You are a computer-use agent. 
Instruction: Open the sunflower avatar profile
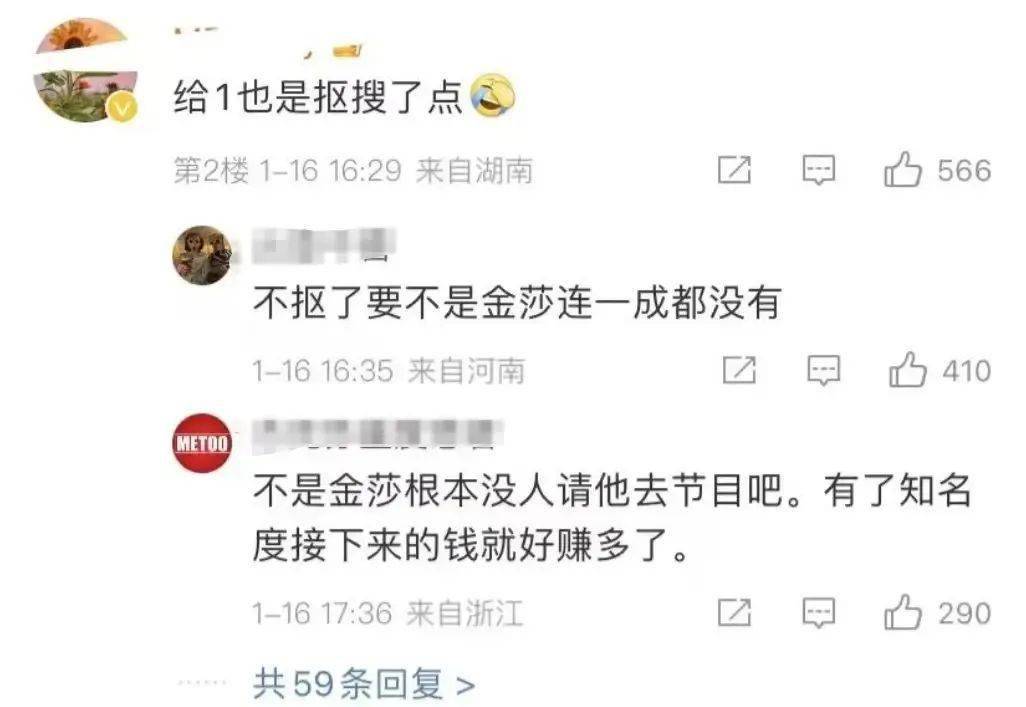pos(86,71)
